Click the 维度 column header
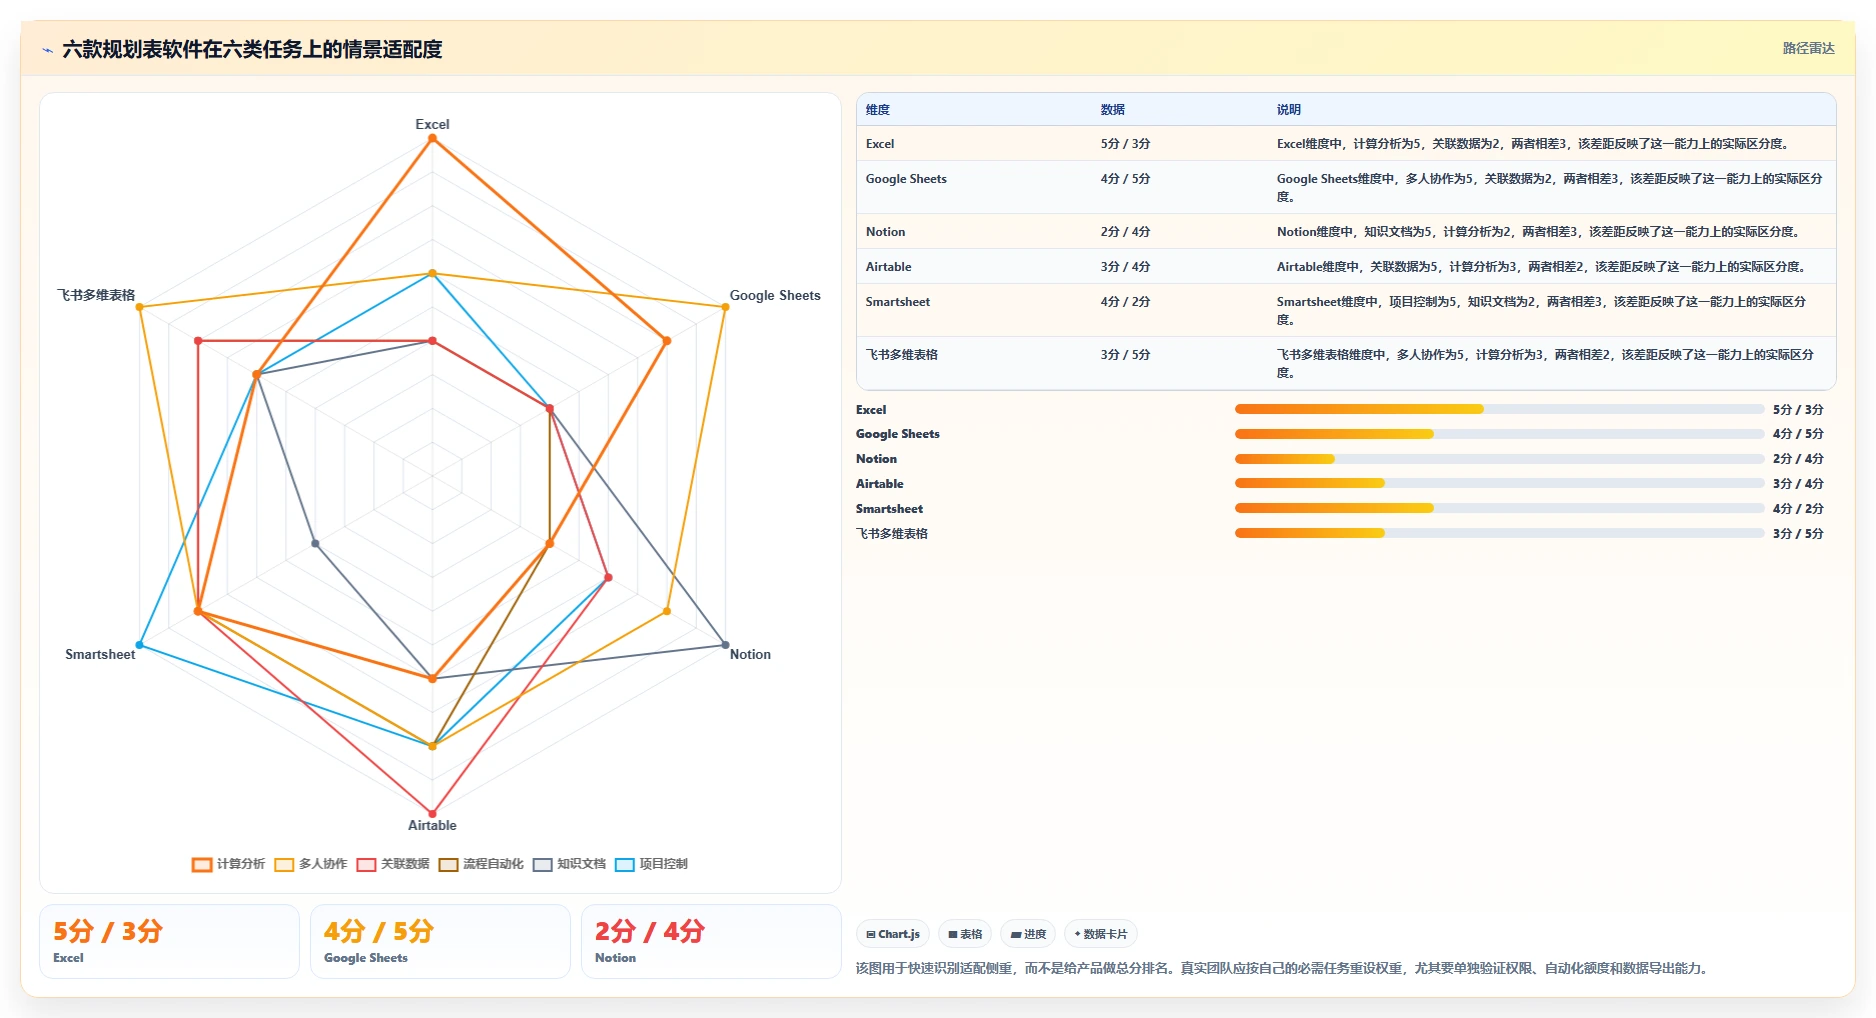 point(878,110)
